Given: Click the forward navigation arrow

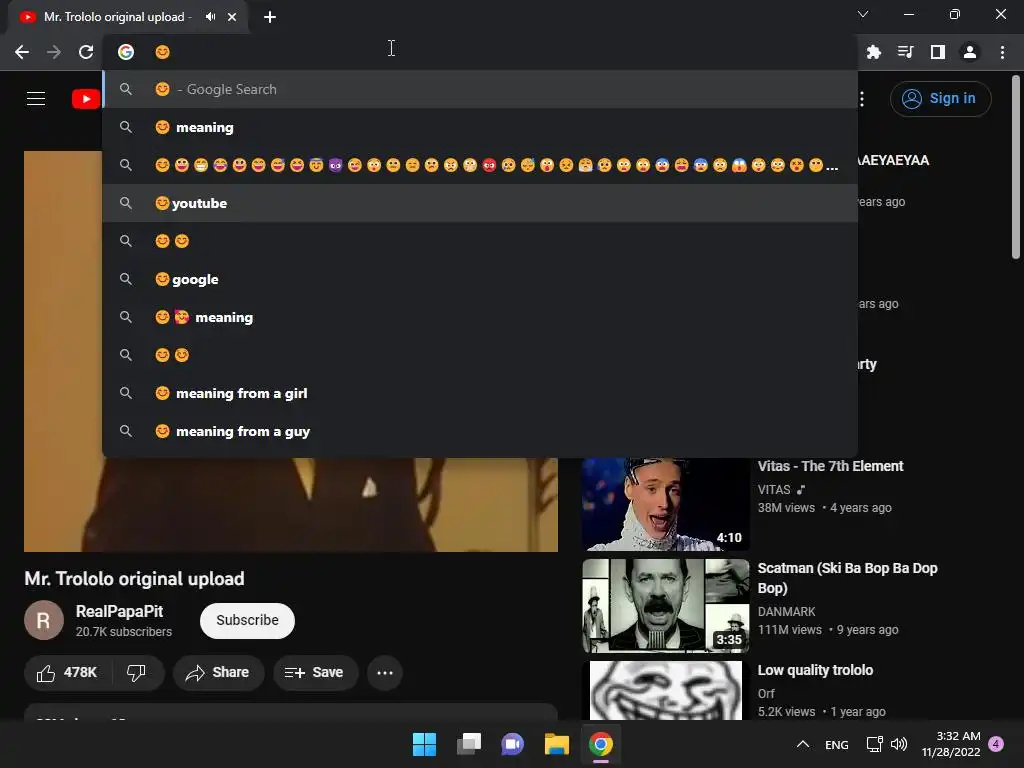Looking at the screenshot, I should [54, 52].
